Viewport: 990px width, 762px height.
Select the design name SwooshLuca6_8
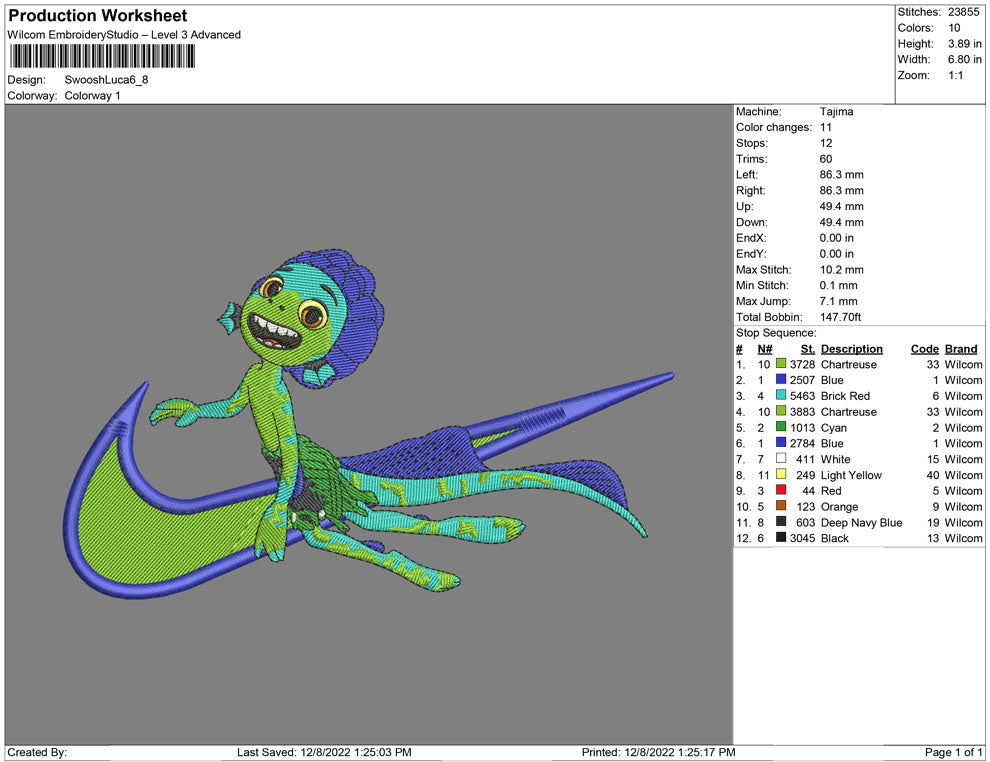(x=106, y=80)
